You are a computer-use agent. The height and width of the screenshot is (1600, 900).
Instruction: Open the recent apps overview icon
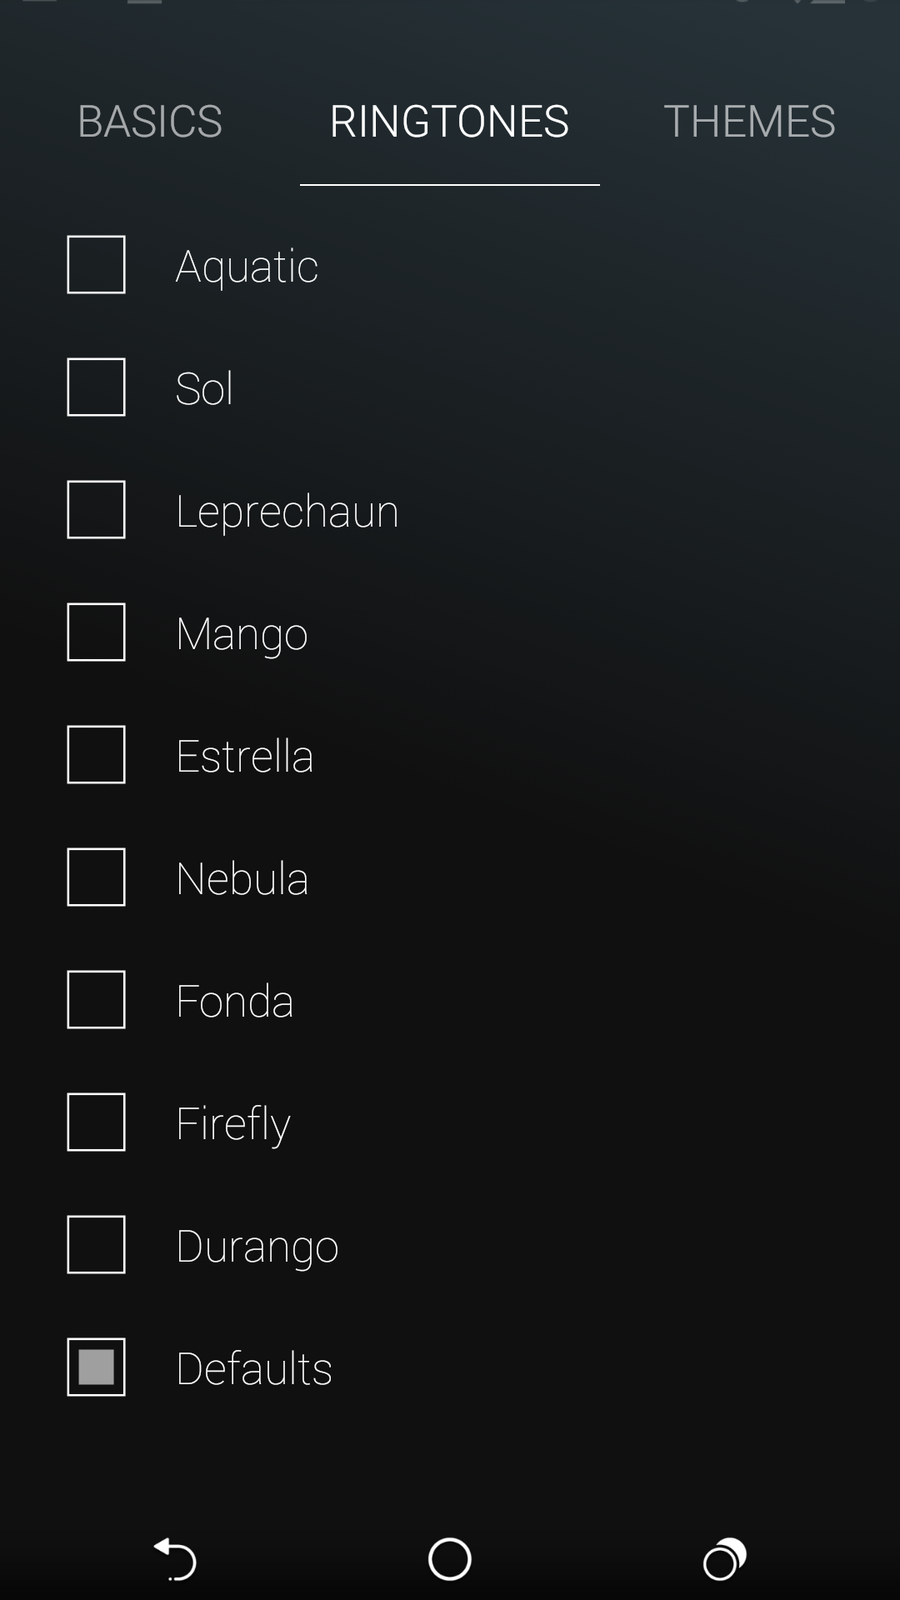pyautogui.click(x=724, y=1559)
